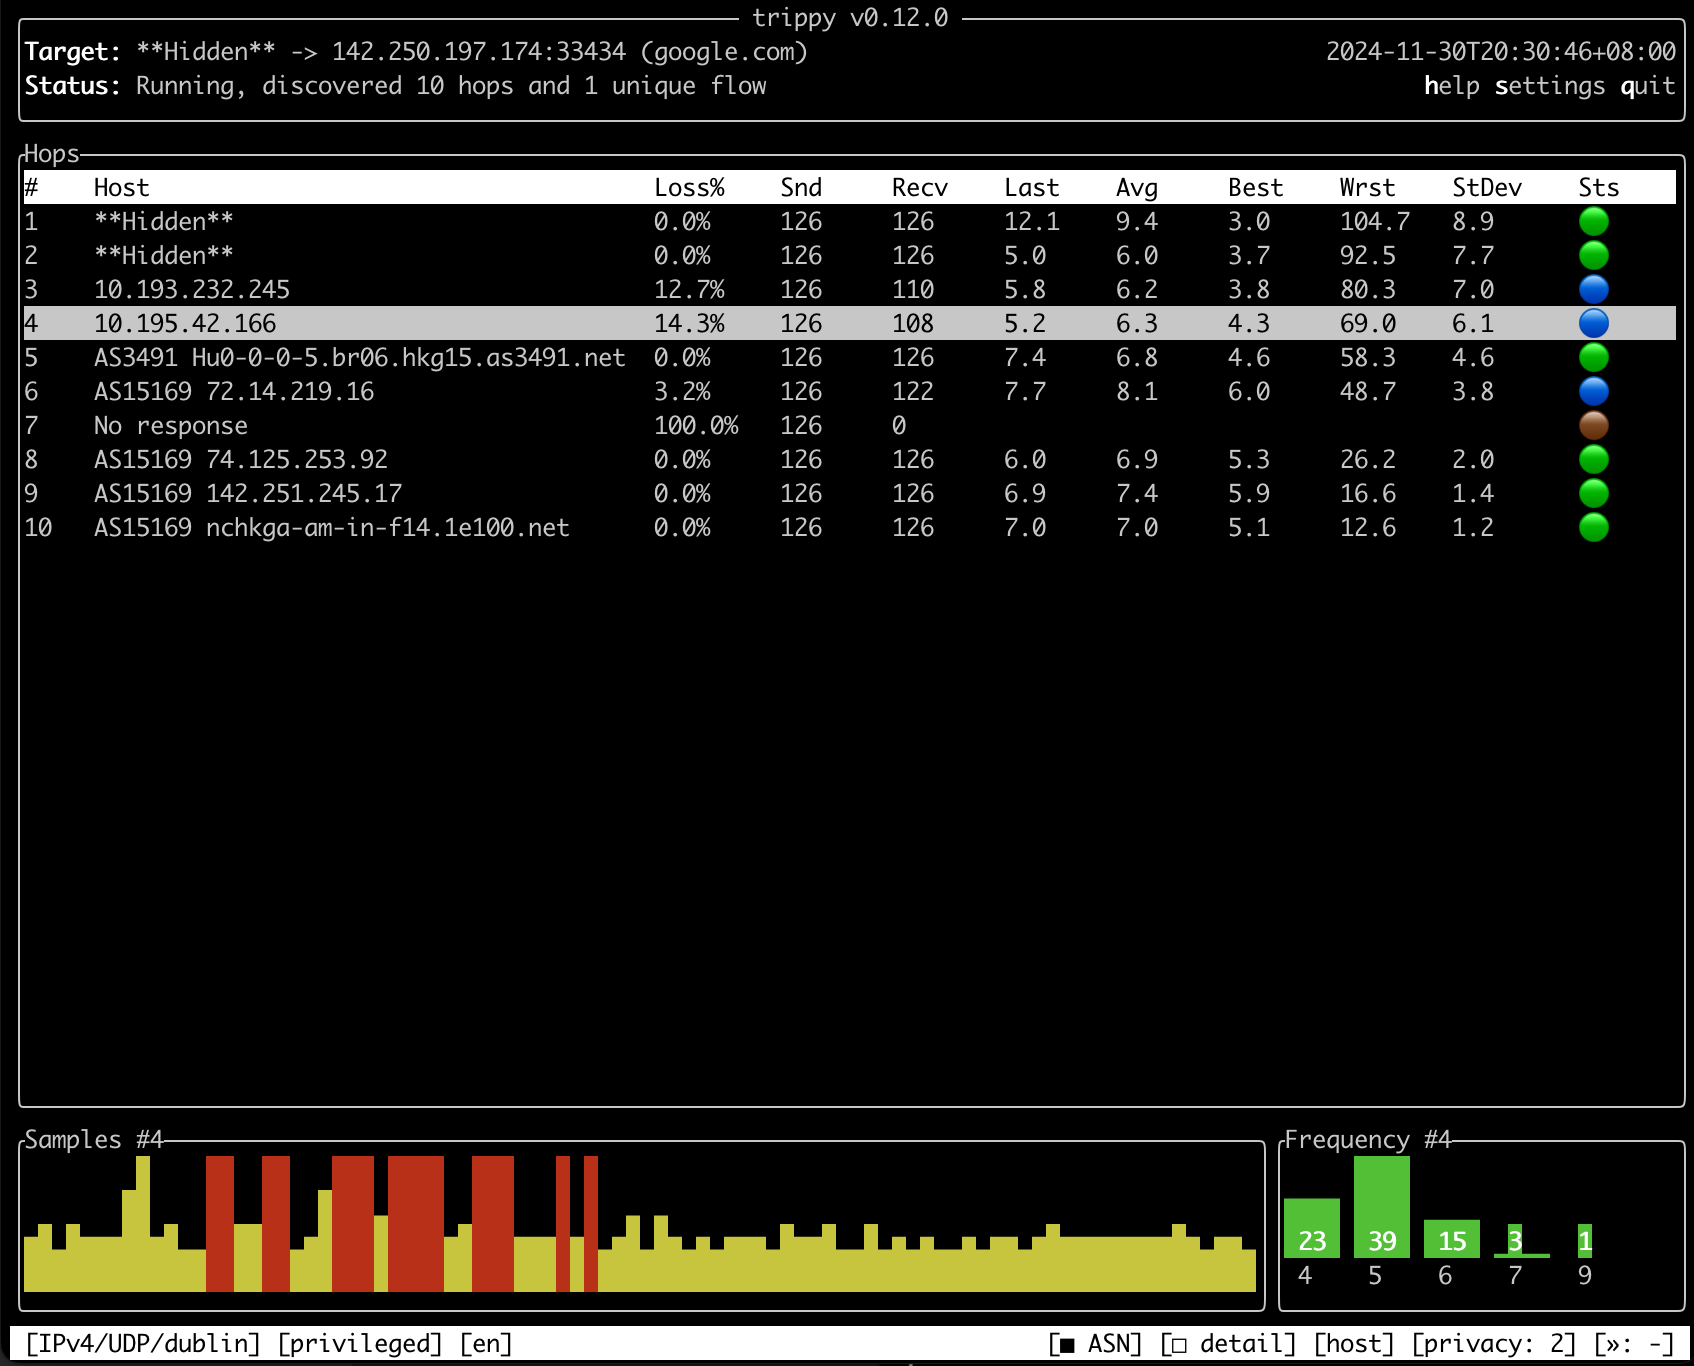Click the [IPv4/UDP/dublin] protocol indicator

(143, 1343)
